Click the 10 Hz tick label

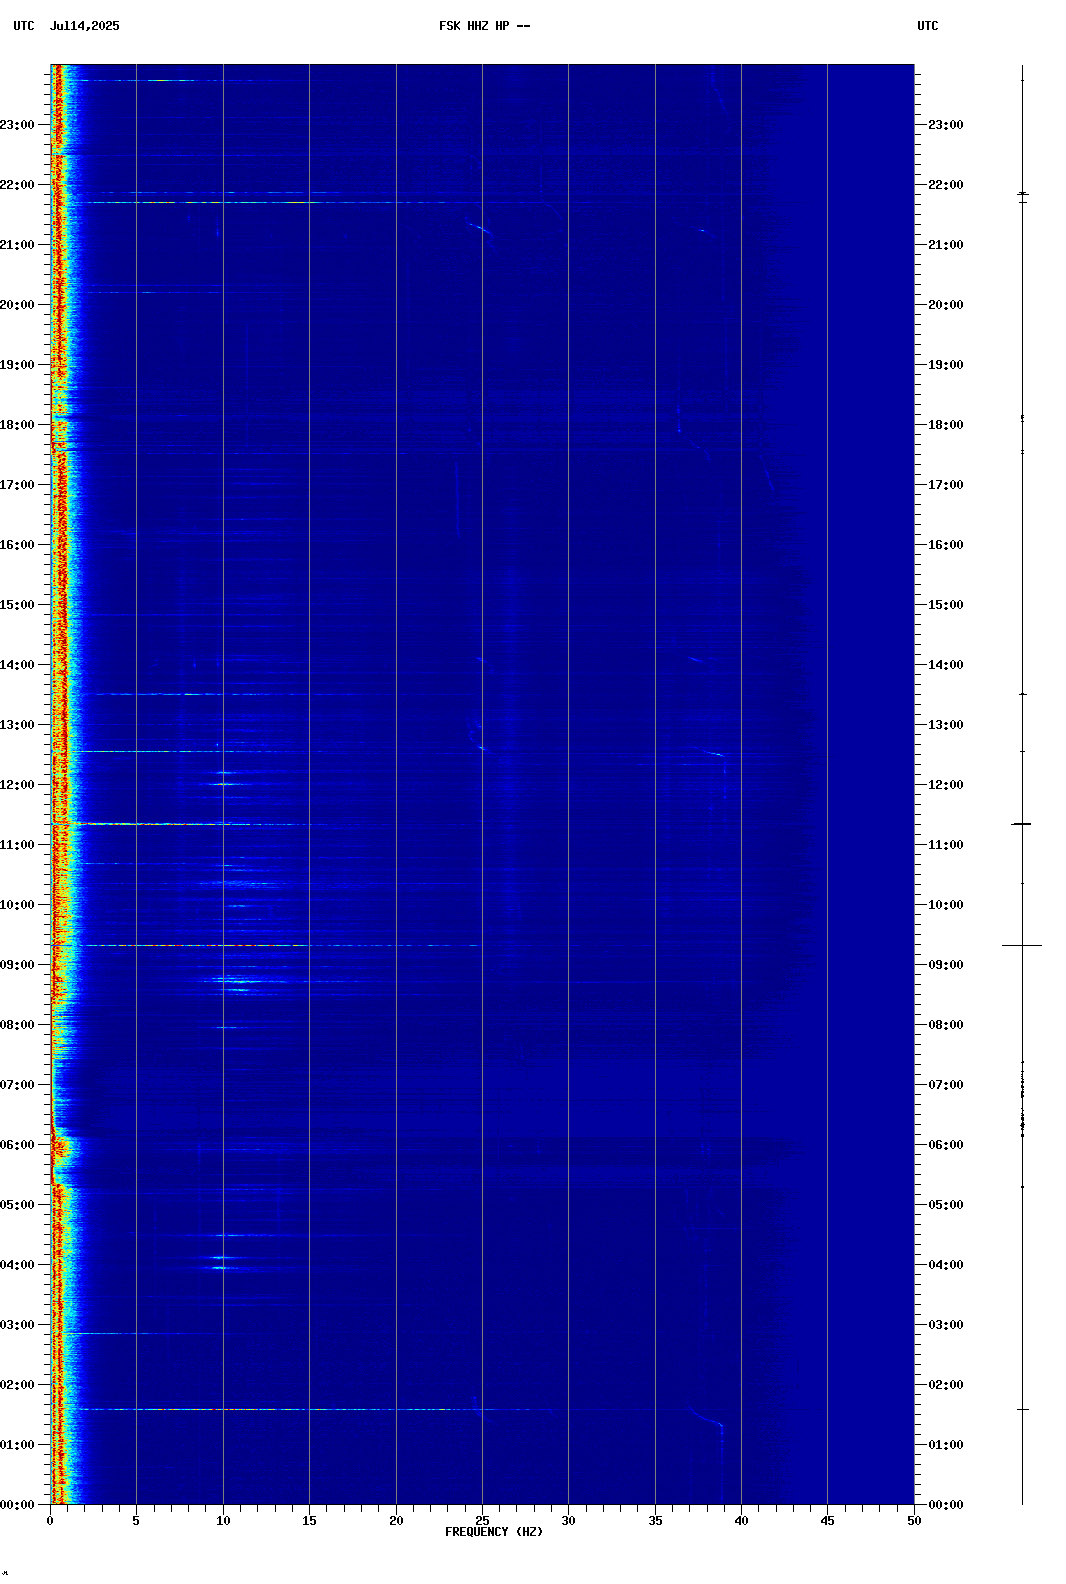coord(223,1521)
